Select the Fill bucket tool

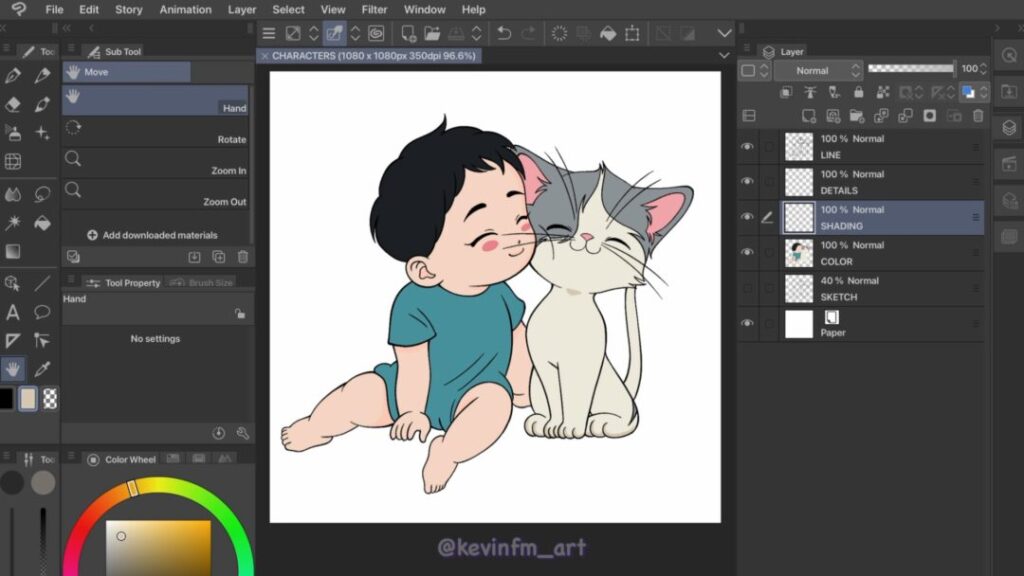pos(43,222)
